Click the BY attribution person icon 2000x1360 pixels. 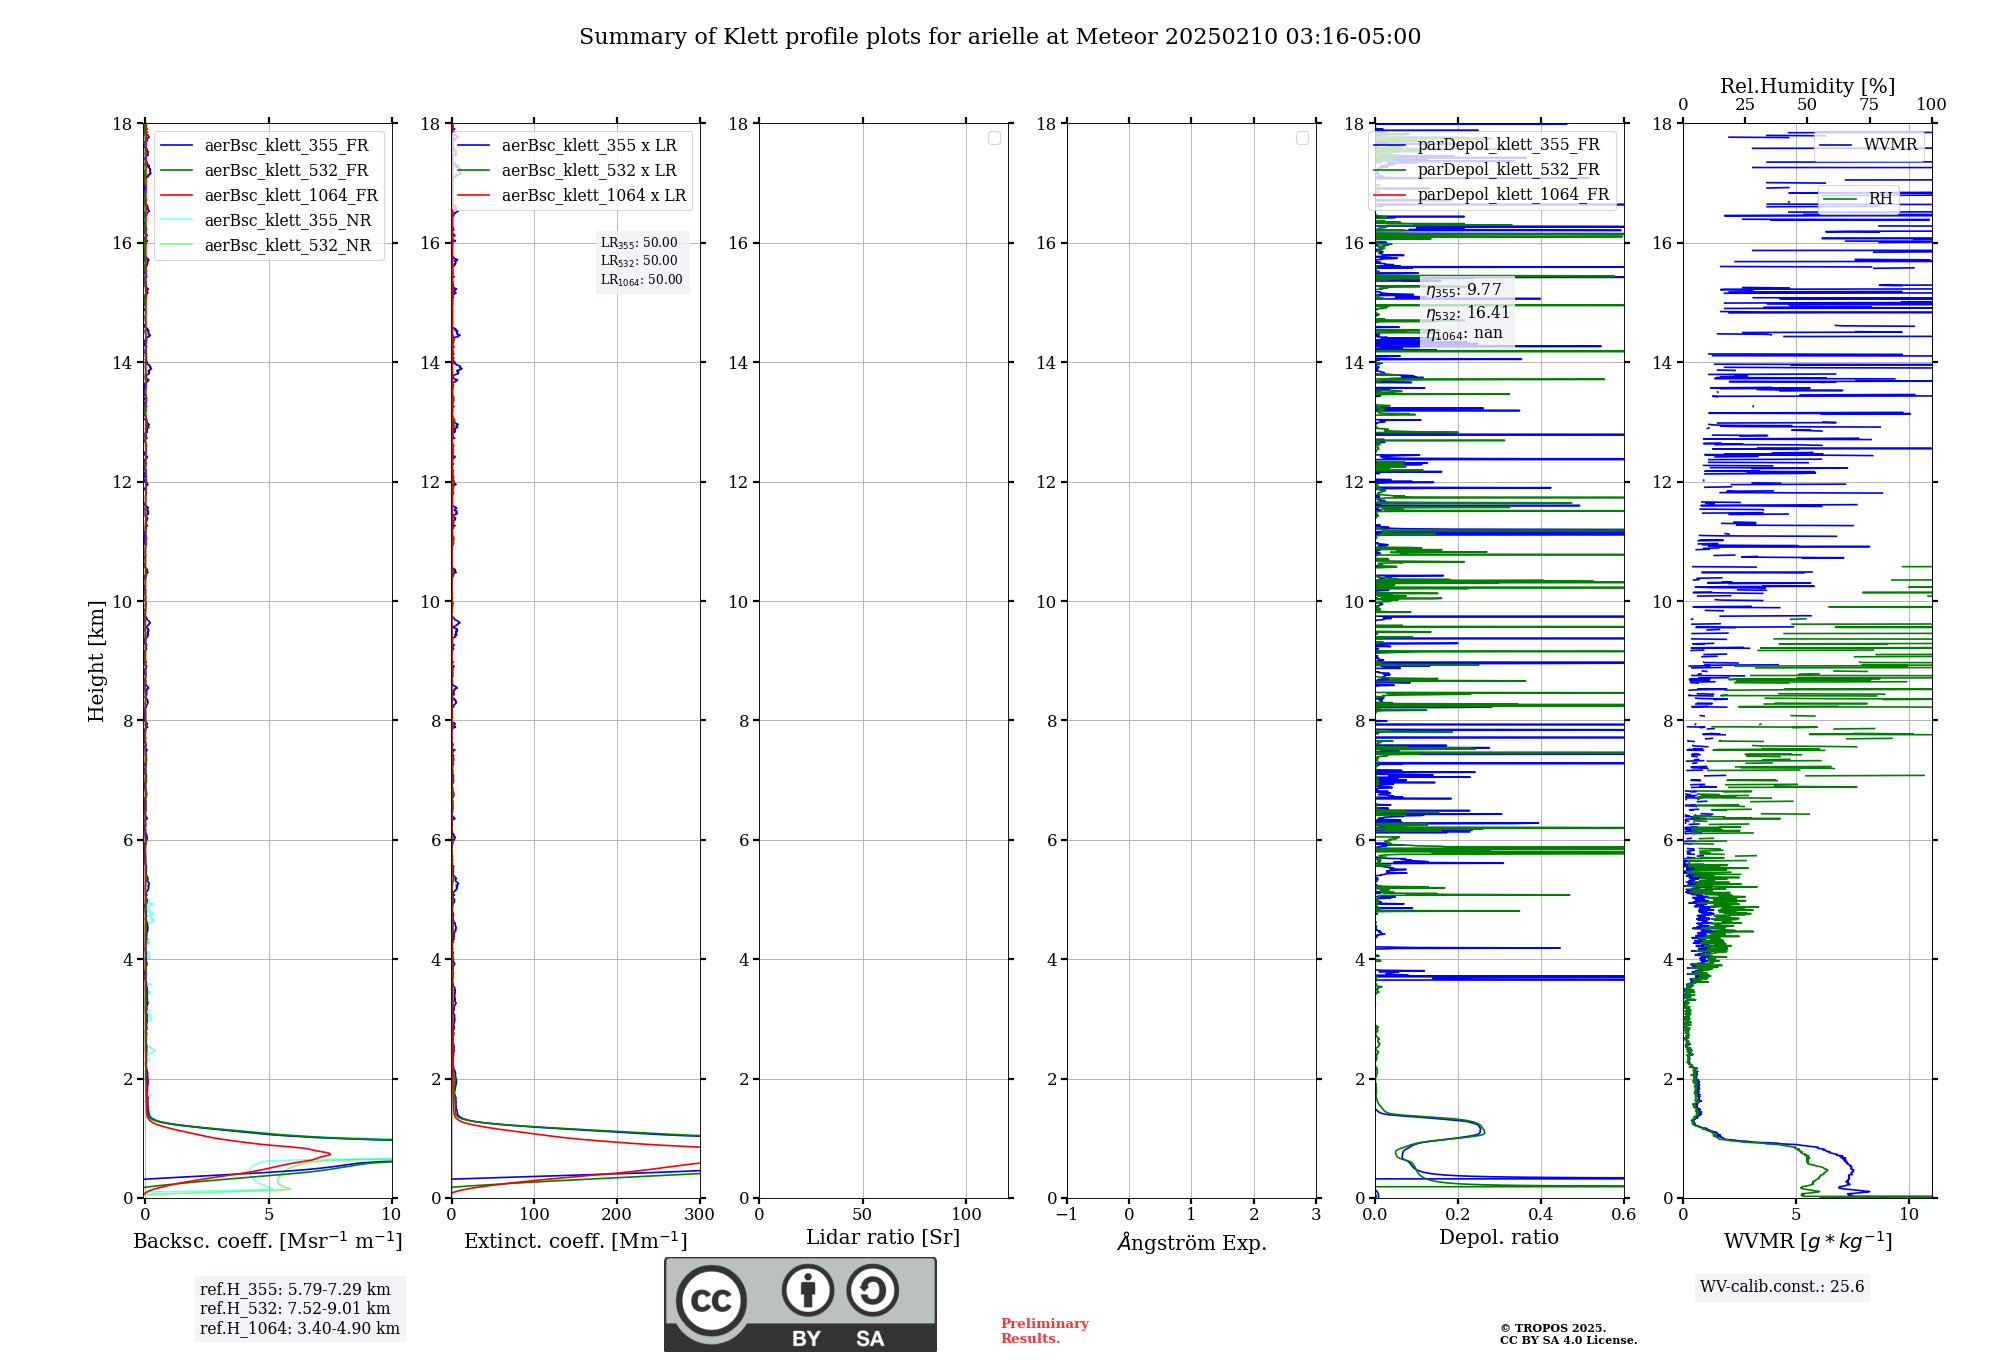tap(808, 1290)
